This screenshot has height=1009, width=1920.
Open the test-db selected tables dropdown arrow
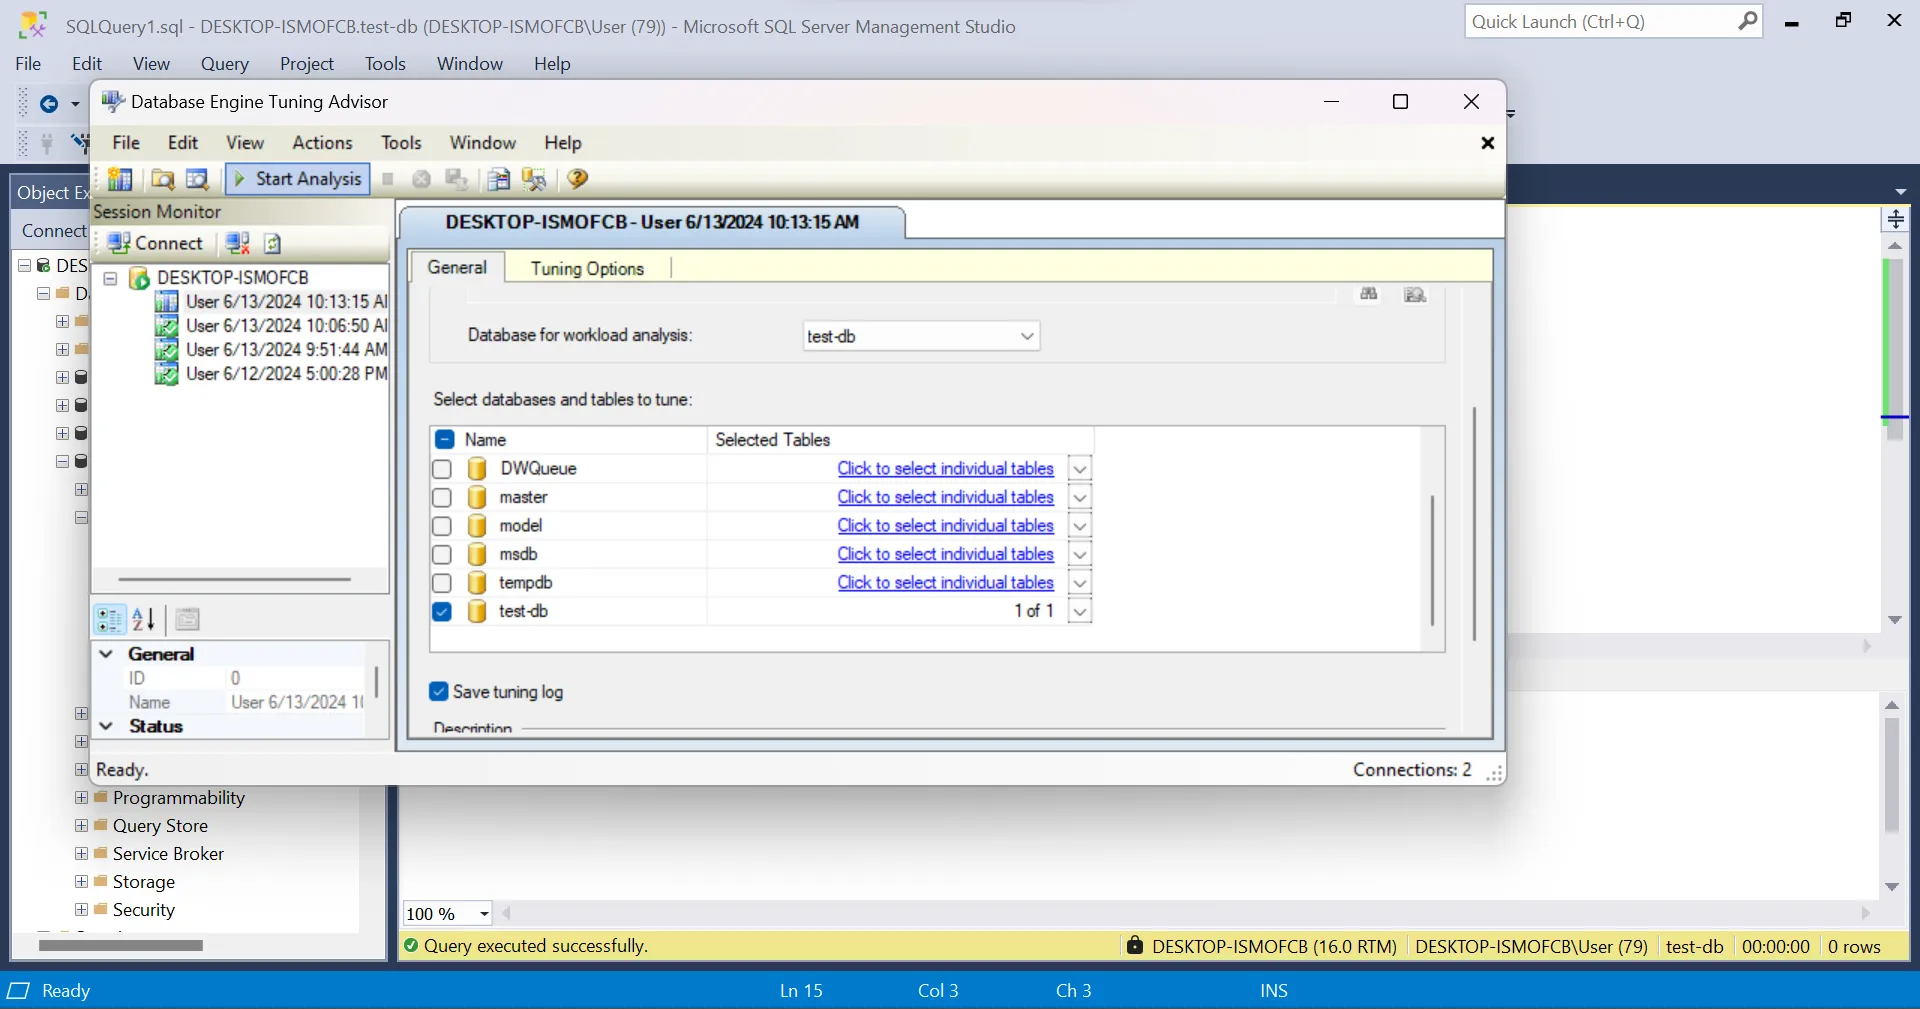(x=1079, y=611)
